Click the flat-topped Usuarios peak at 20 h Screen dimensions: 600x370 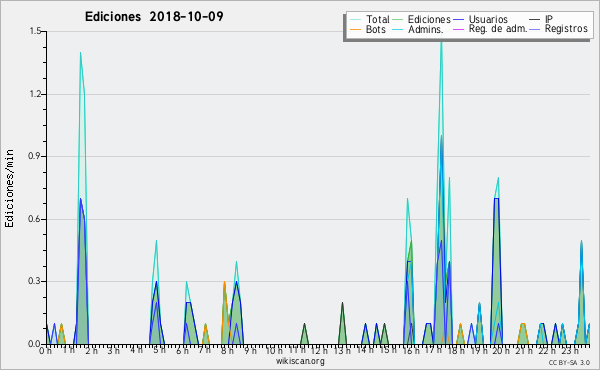click(496, 199)
